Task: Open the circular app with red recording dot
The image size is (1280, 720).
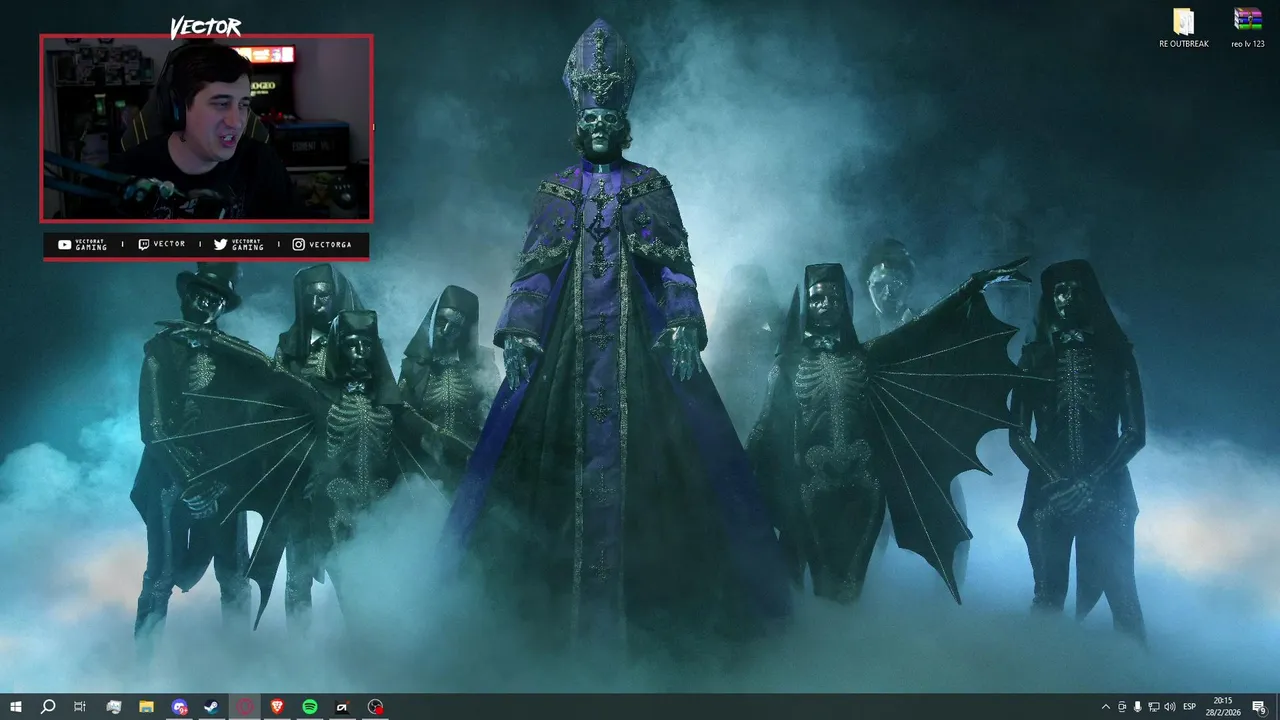Action: click(375, 707)
